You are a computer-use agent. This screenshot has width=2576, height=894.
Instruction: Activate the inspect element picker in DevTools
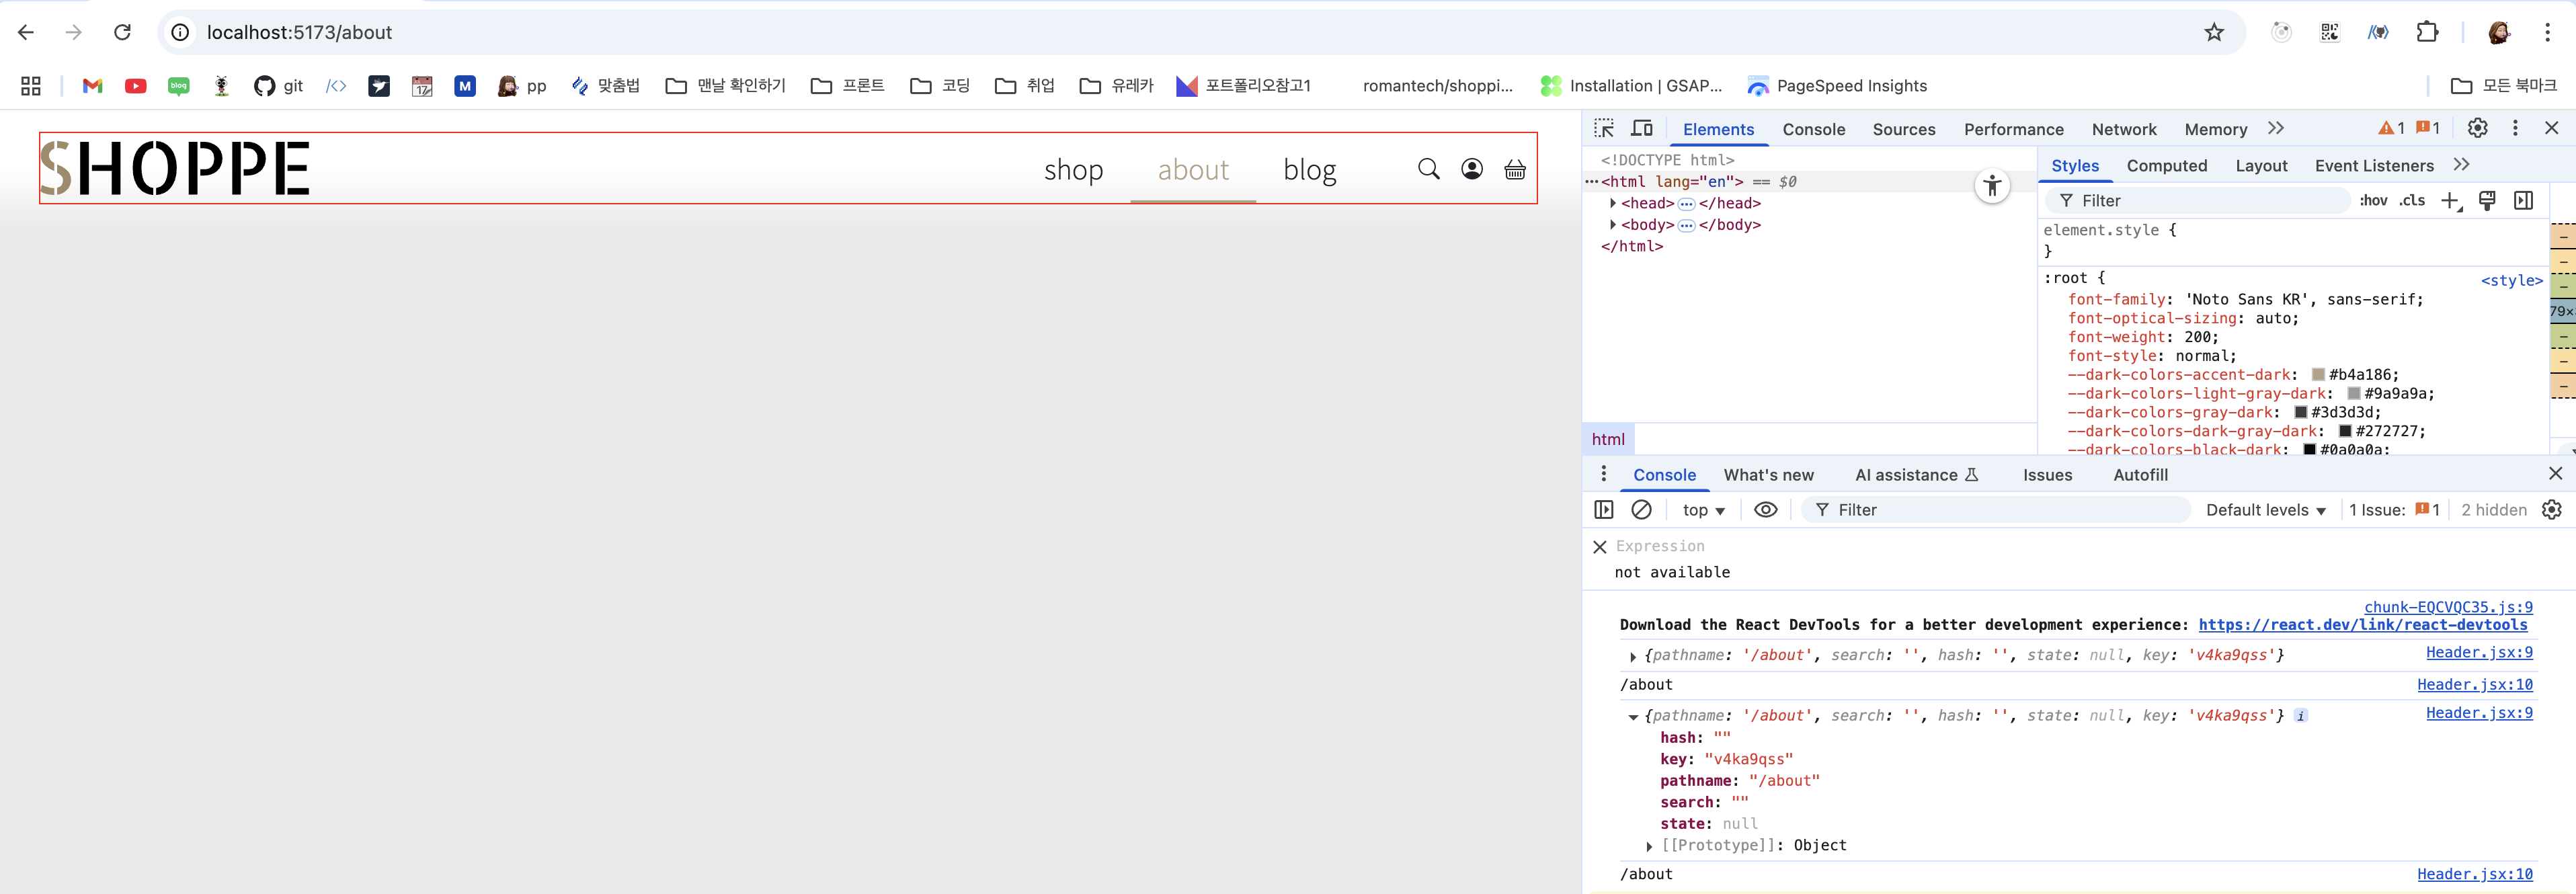point(1604,128)
